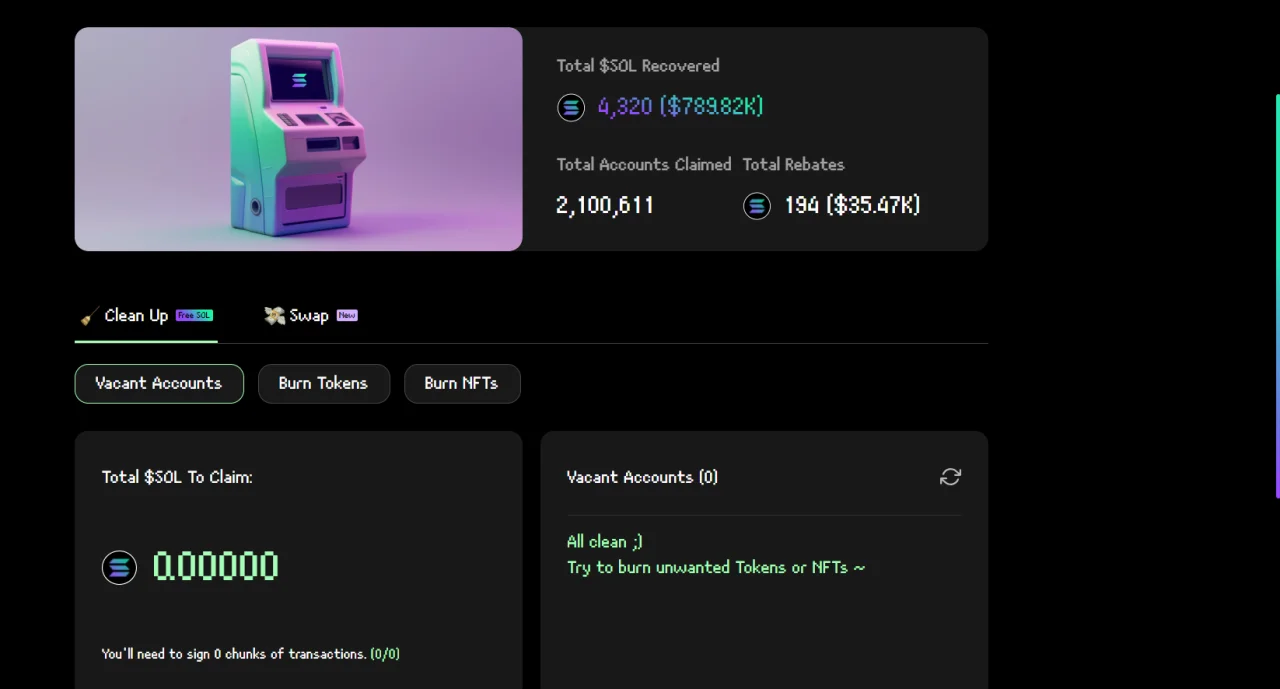1280x689 pixels.
Task: Click the broom icon on Clean Up tab
Action: click(x=89, y=316)
